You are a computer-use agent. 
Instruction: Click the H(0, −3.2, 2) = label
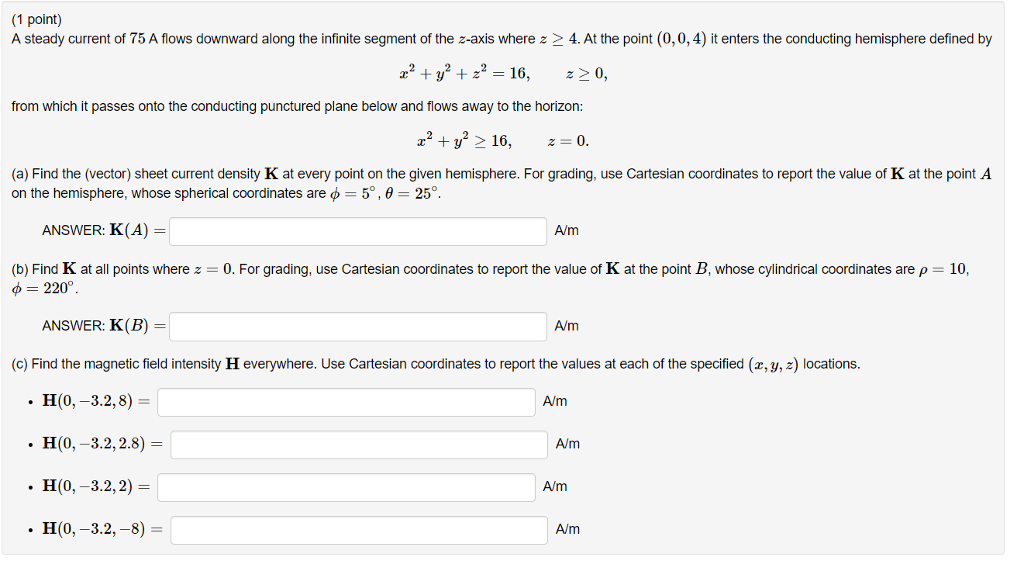96,486
